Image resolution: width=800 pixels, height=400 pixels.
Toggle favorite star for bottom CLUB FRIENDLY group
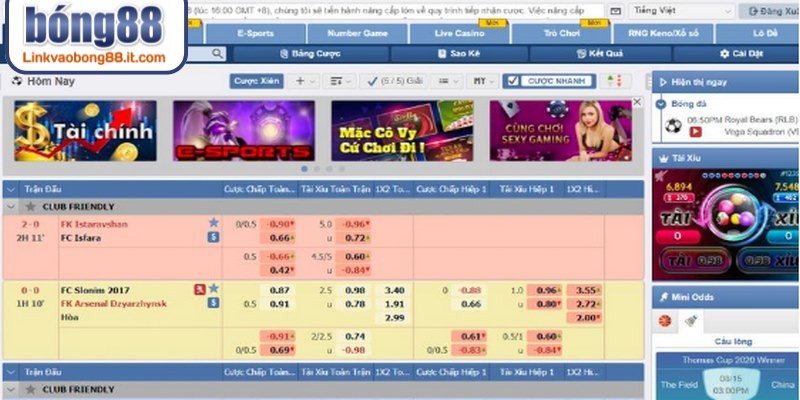coord(31,389)
